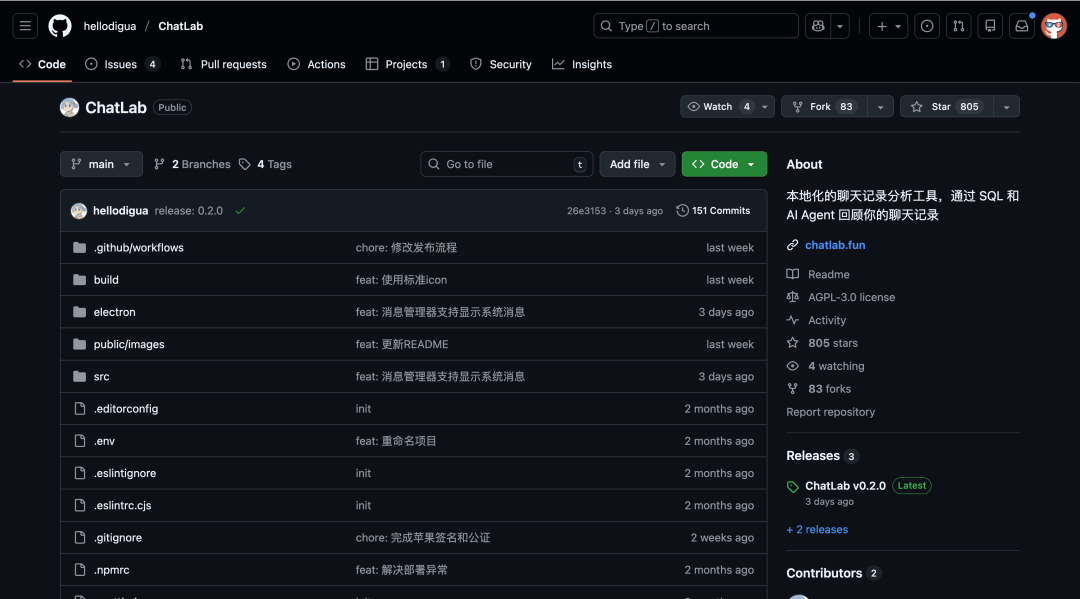Click the AGPL-3.0 license scale icon
The width and height of the screenshot is (1080, 599).
point(795,296)
